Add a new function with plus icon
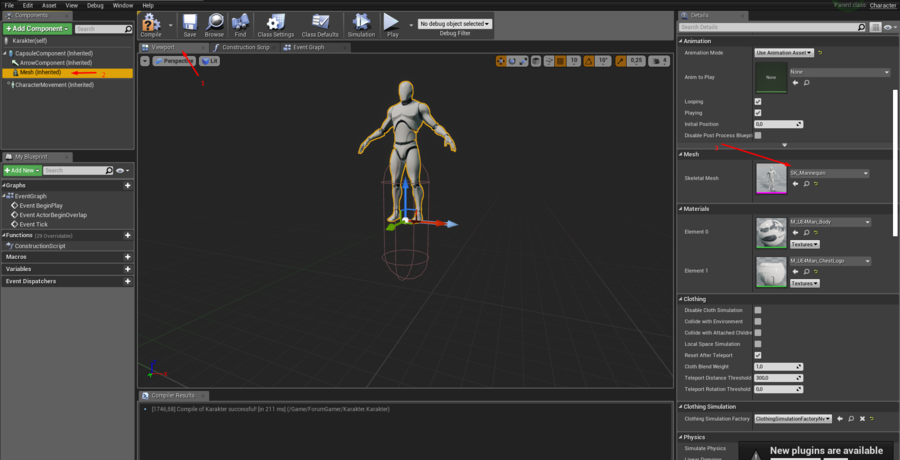This screenshot has height=460, width=900. 127,235
